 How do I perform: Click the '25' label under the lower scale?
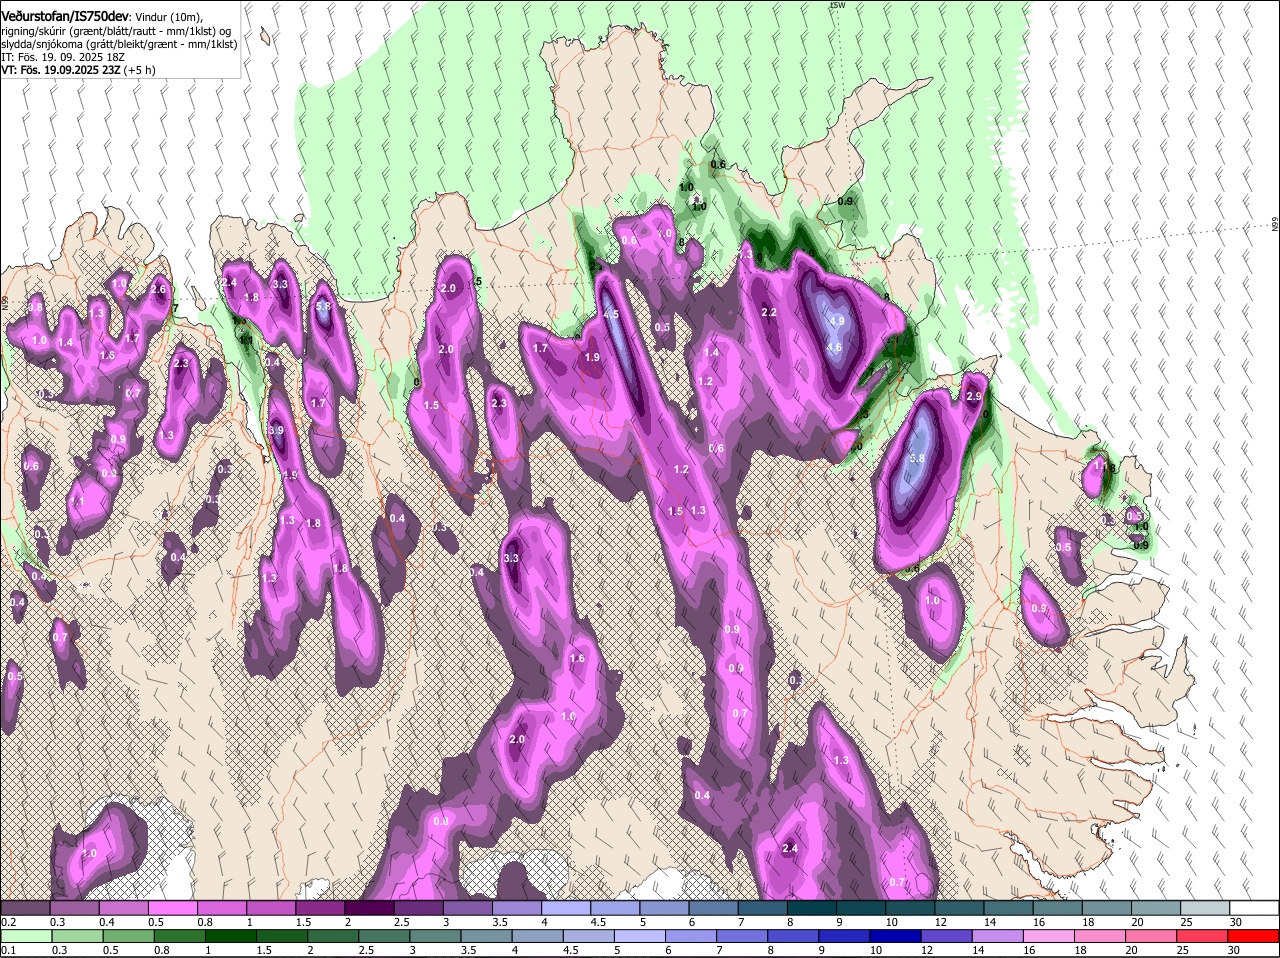coord(1186,950)
